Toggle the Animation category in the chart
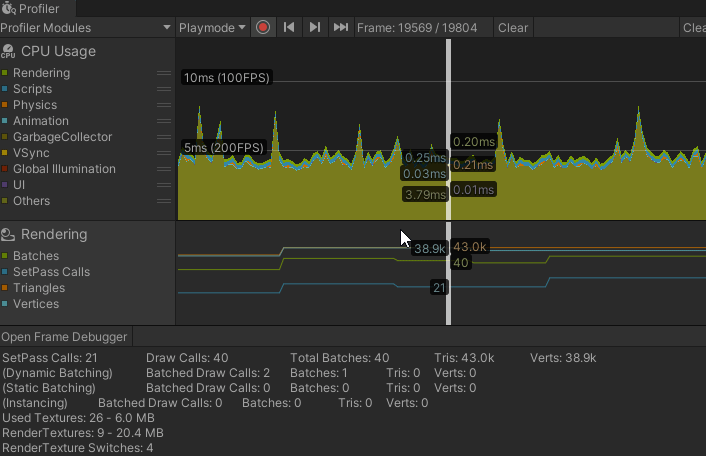Image resolution: width=706 pixels, height=456 pixels. pyautogui.click(x=5, y=121)
